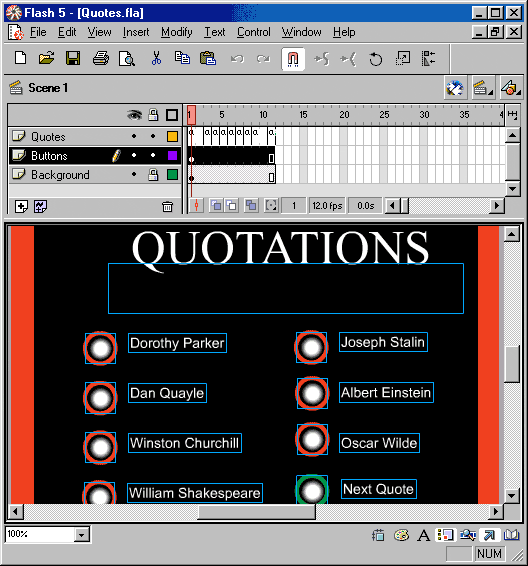This screenshot has height=566, width=528.
Task: Open the Info panel from launcher bar
Action: [x=378, y=535]
